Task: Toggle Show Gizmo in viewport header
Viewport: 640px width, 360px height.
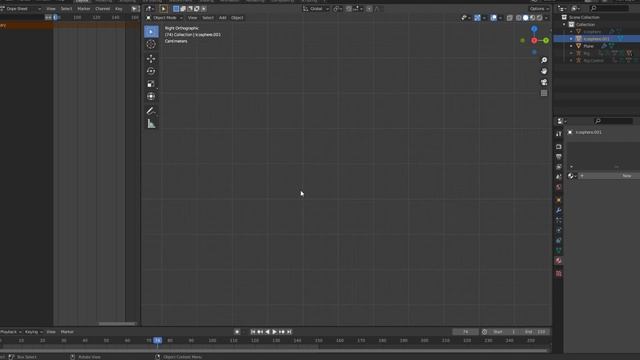Action: click(x=477, y=18)
